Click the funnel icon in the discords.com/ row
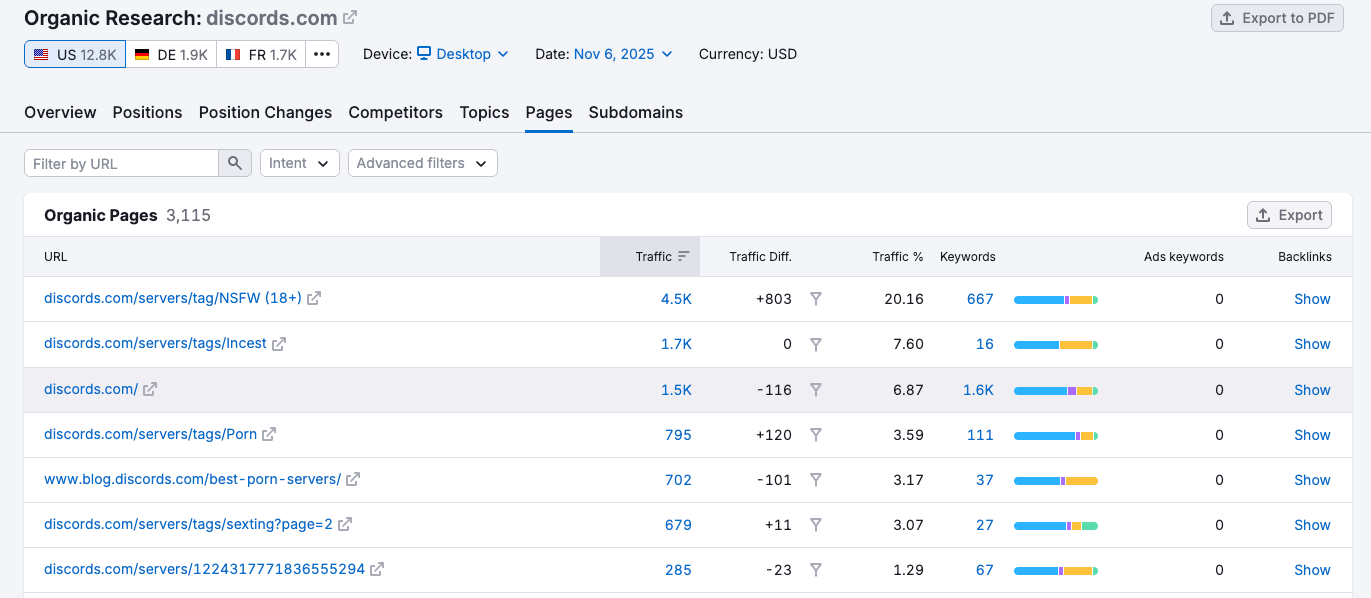 (816, 390)
